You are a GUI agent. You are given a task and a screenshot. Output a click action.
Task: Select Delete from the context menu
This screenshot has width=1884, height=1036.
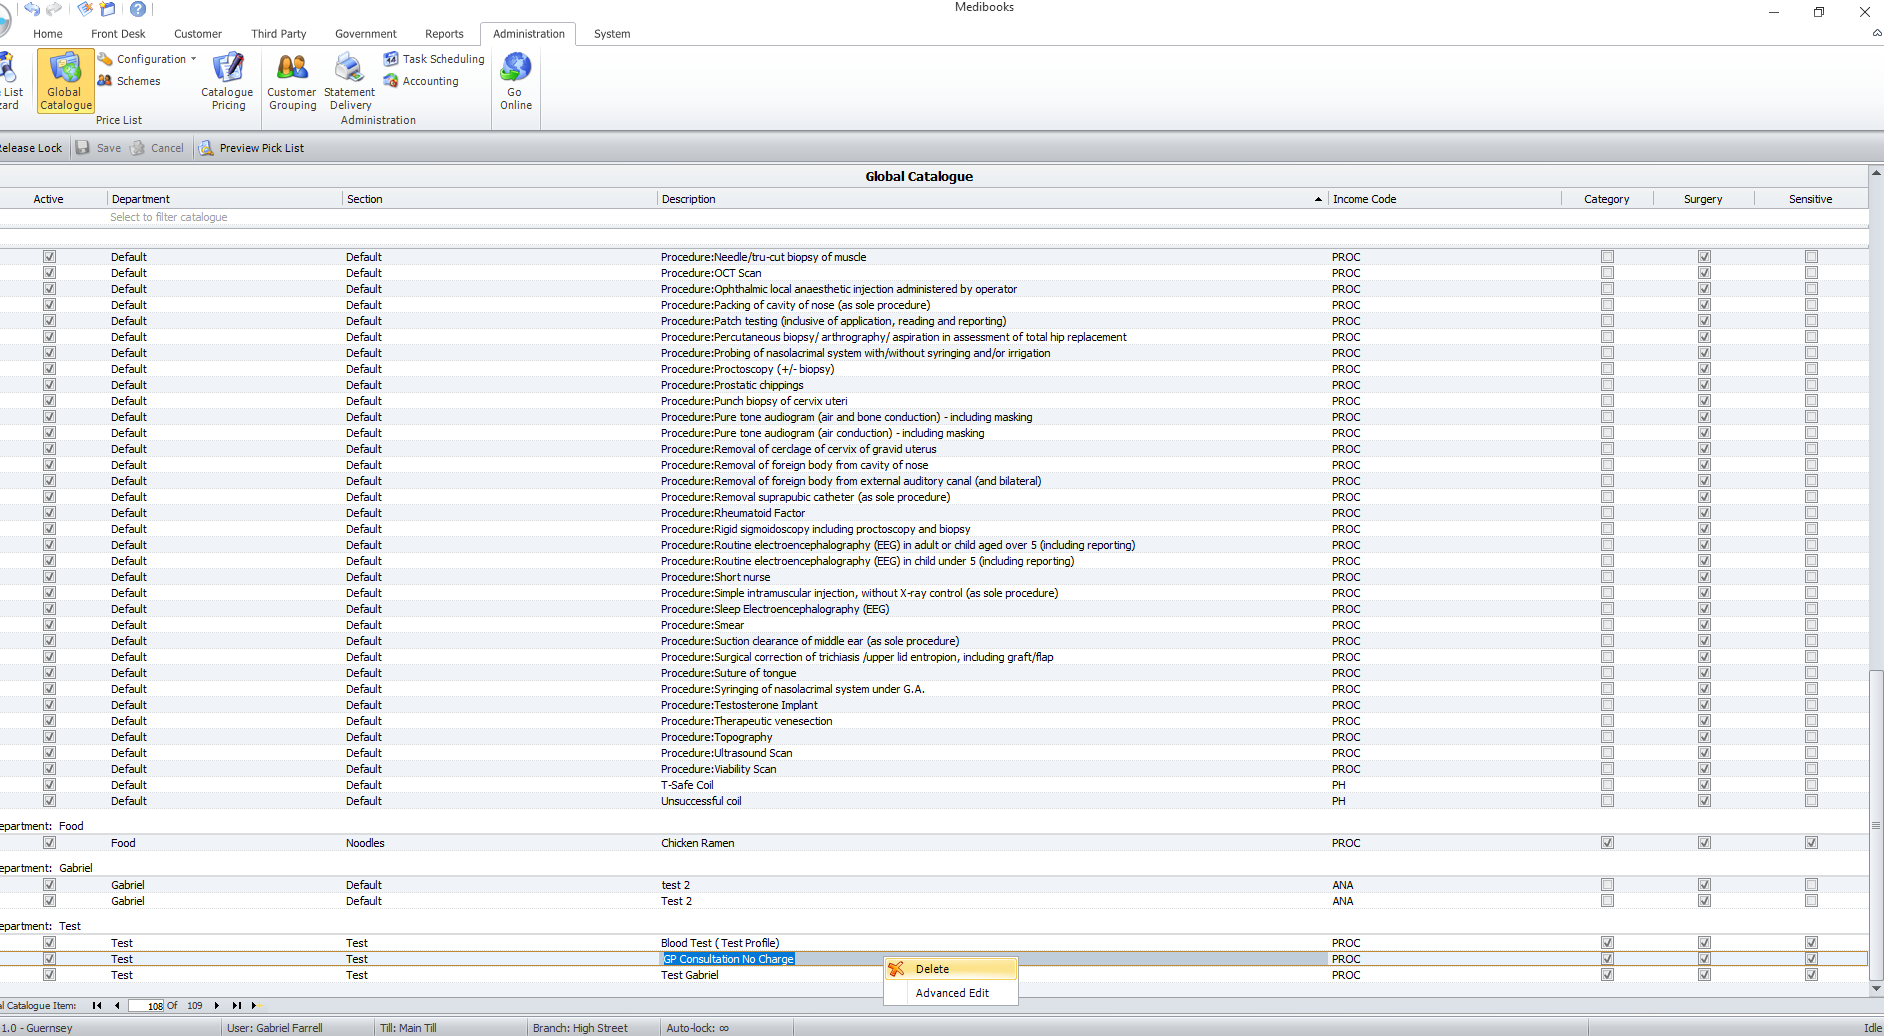[932, 969]
